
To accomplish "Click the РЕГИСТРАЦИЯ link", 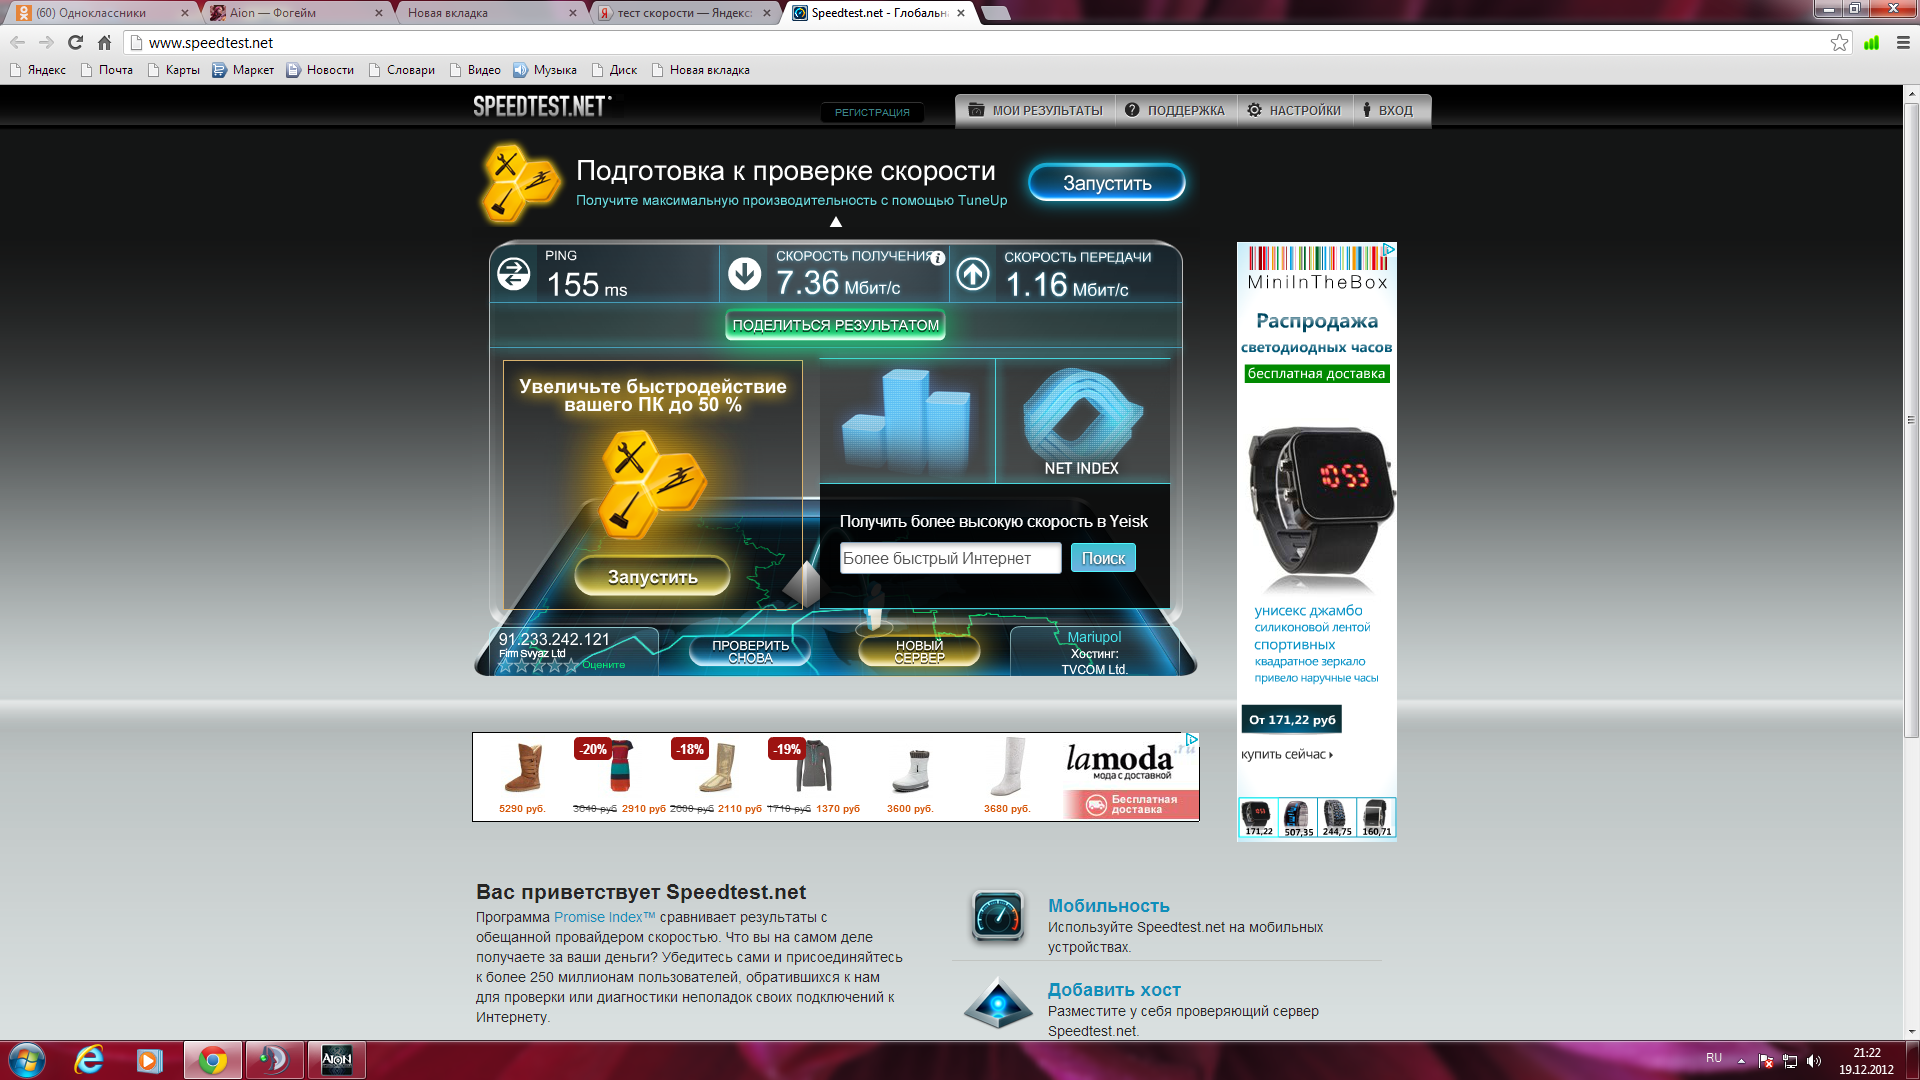I will [872, 112].
